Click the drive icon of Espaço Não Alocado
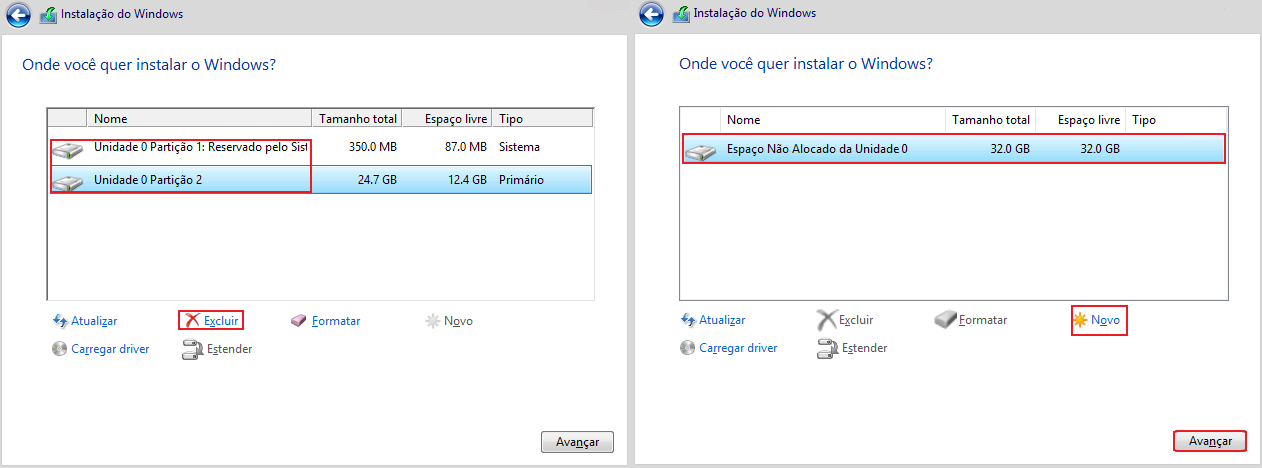 pyautogui.click(x=701, y=152)
